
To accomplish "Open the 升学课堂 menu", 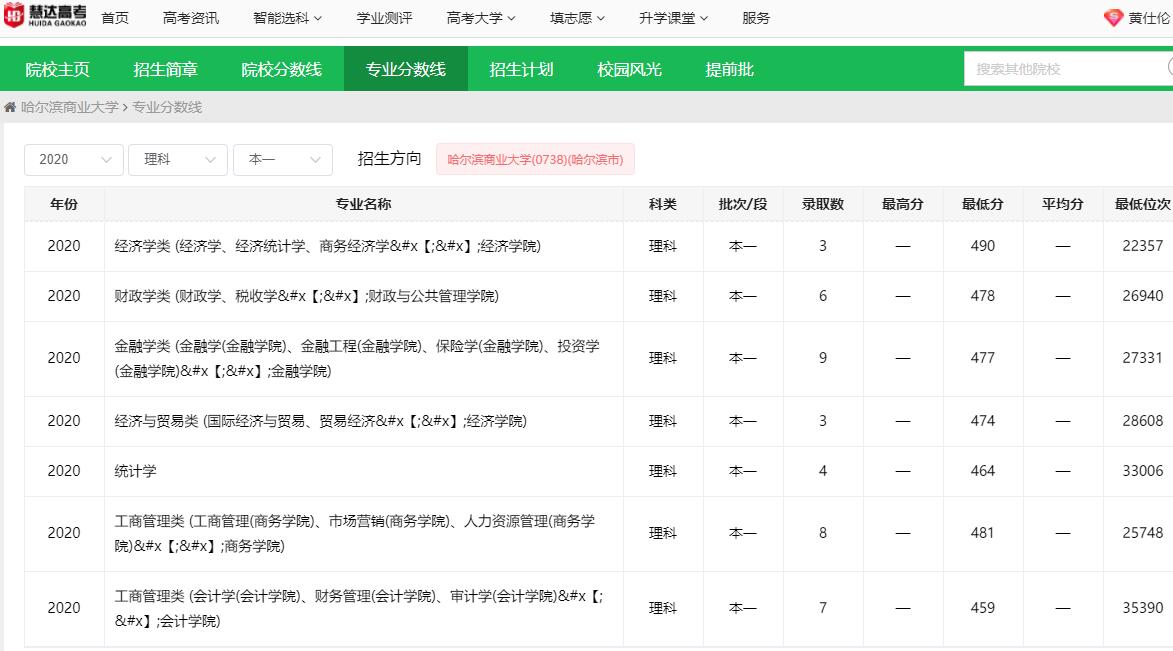I will (673, 18).
